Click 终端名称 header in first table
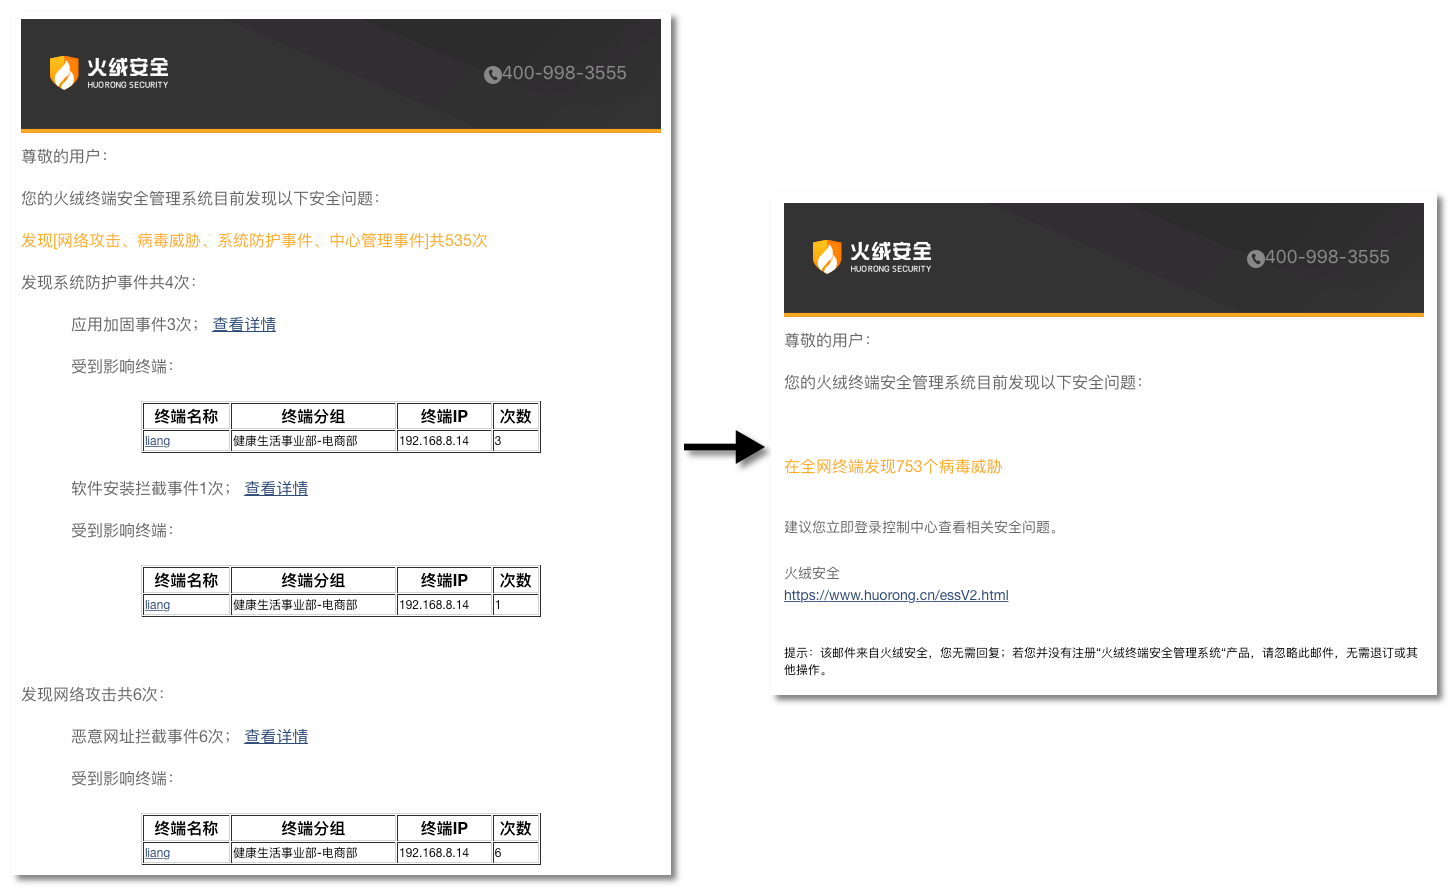 pos(186,416)
